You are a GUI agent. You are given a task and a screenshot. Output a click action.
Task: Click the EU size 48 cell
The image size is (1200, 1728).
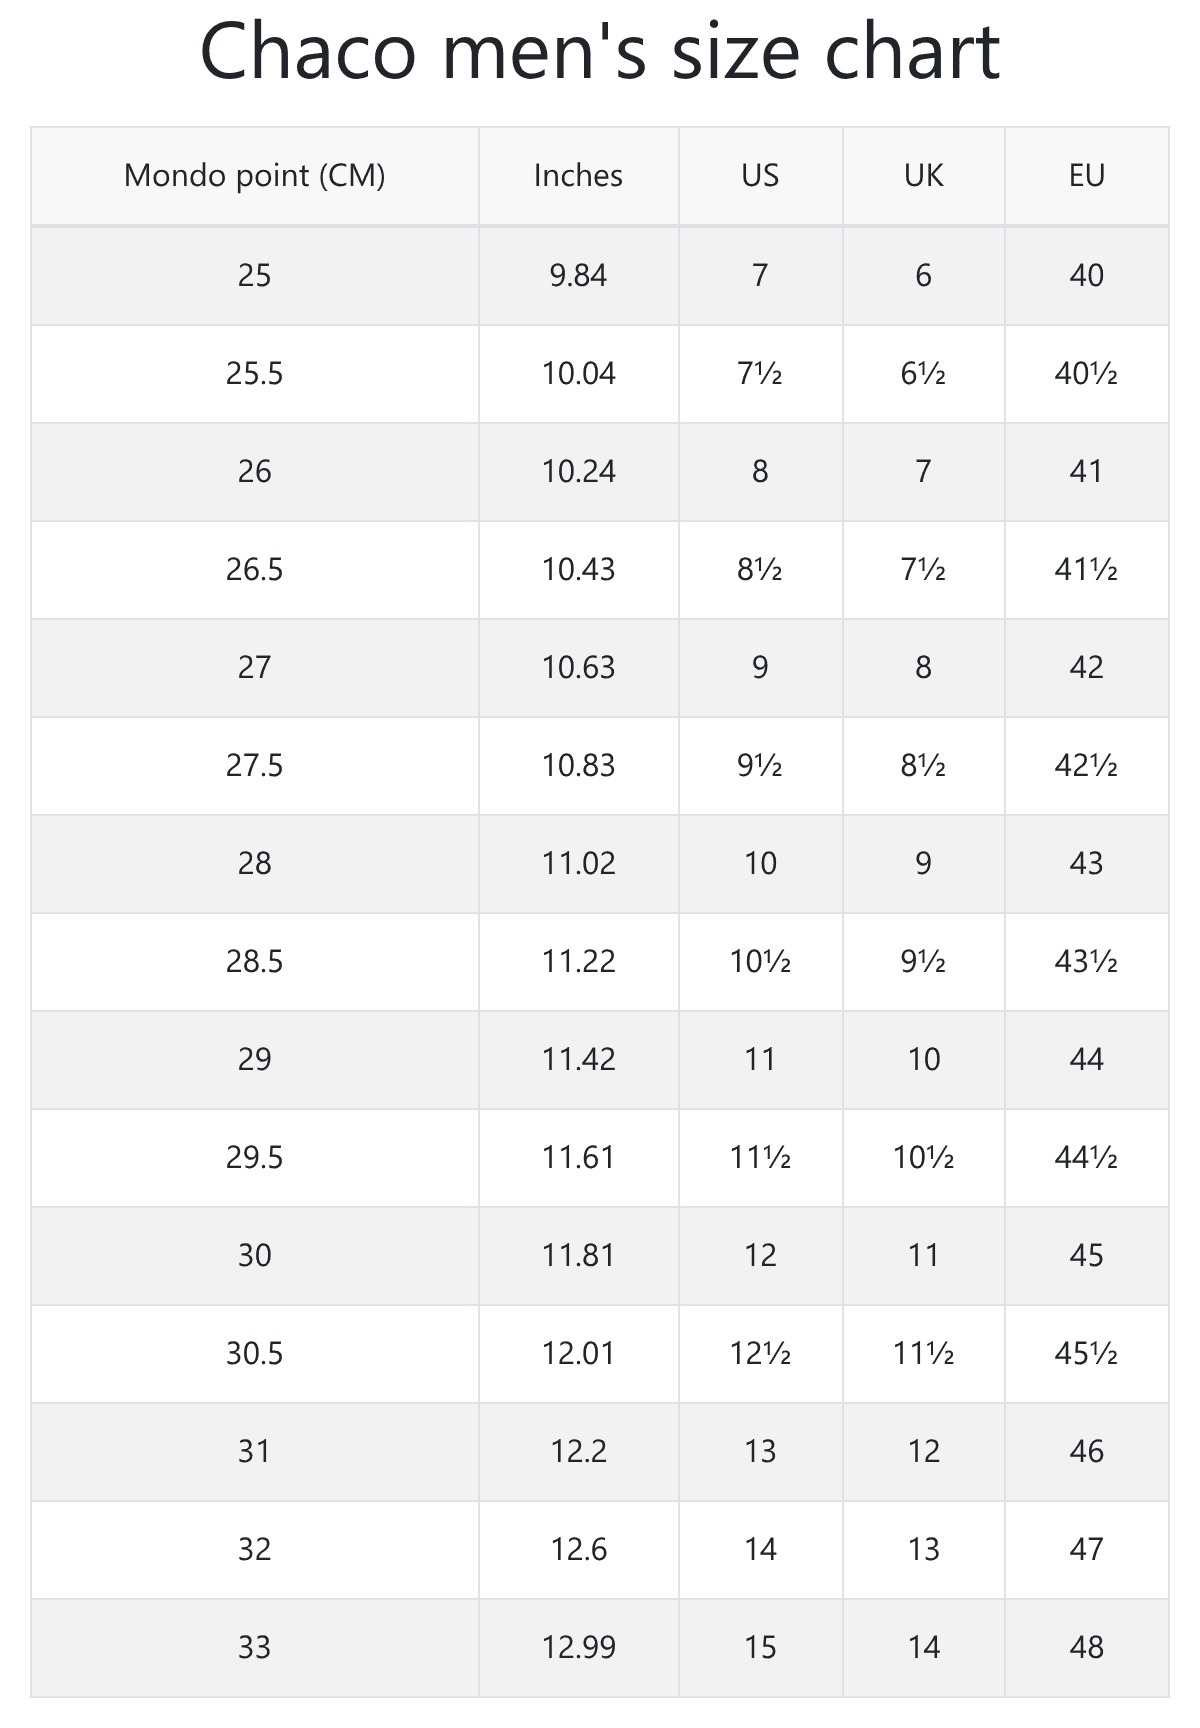coord(1086,1648)
